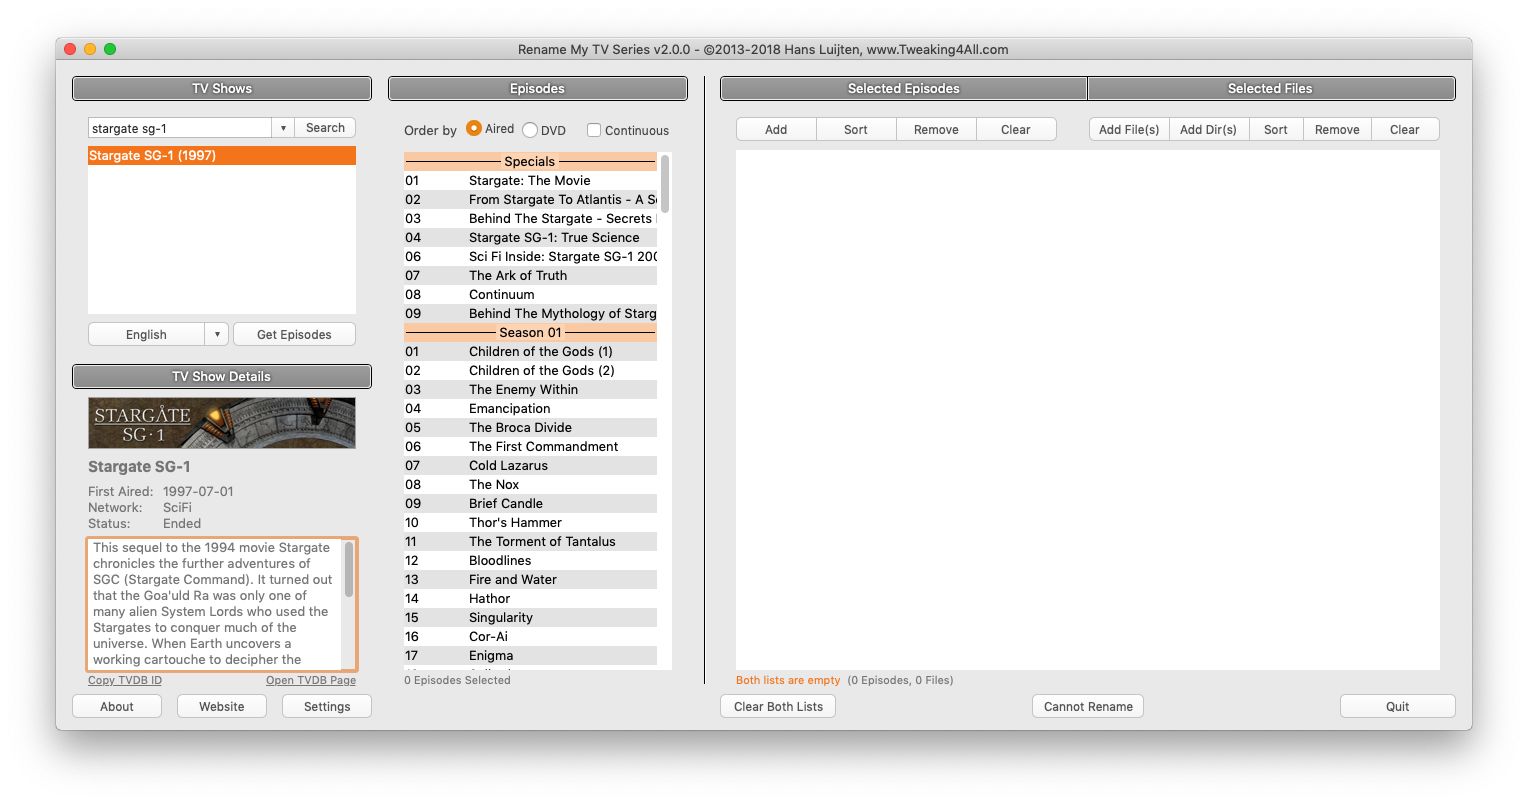Select Stargate SG-1: True Science
The image size is (1528, 804).
pyautogui.click(x=530, y=238)
